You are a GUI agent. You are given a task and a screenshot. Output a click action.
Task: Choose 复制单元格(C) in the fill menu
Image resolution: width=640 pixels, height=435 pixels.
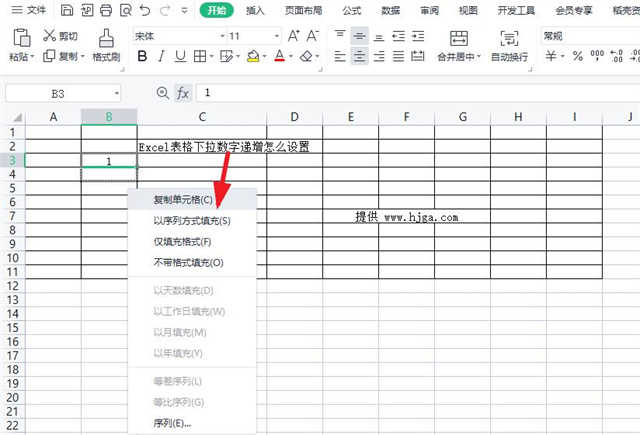tap(192, 200)
